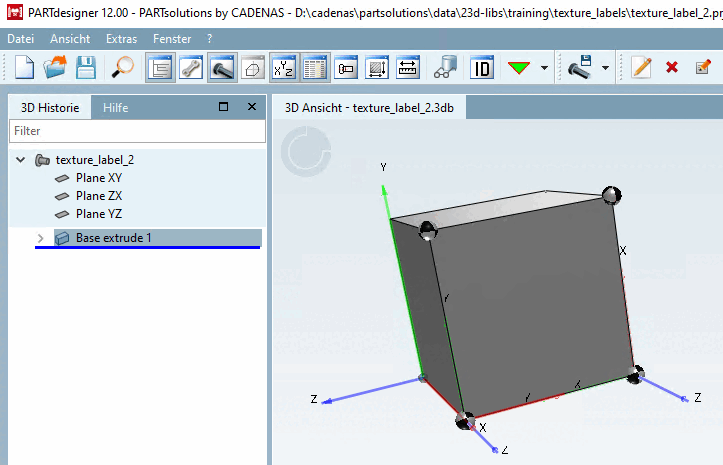Switch to the Hilfe tab
This screenshot has height=465, width=723.
click(x=115, y=107)
